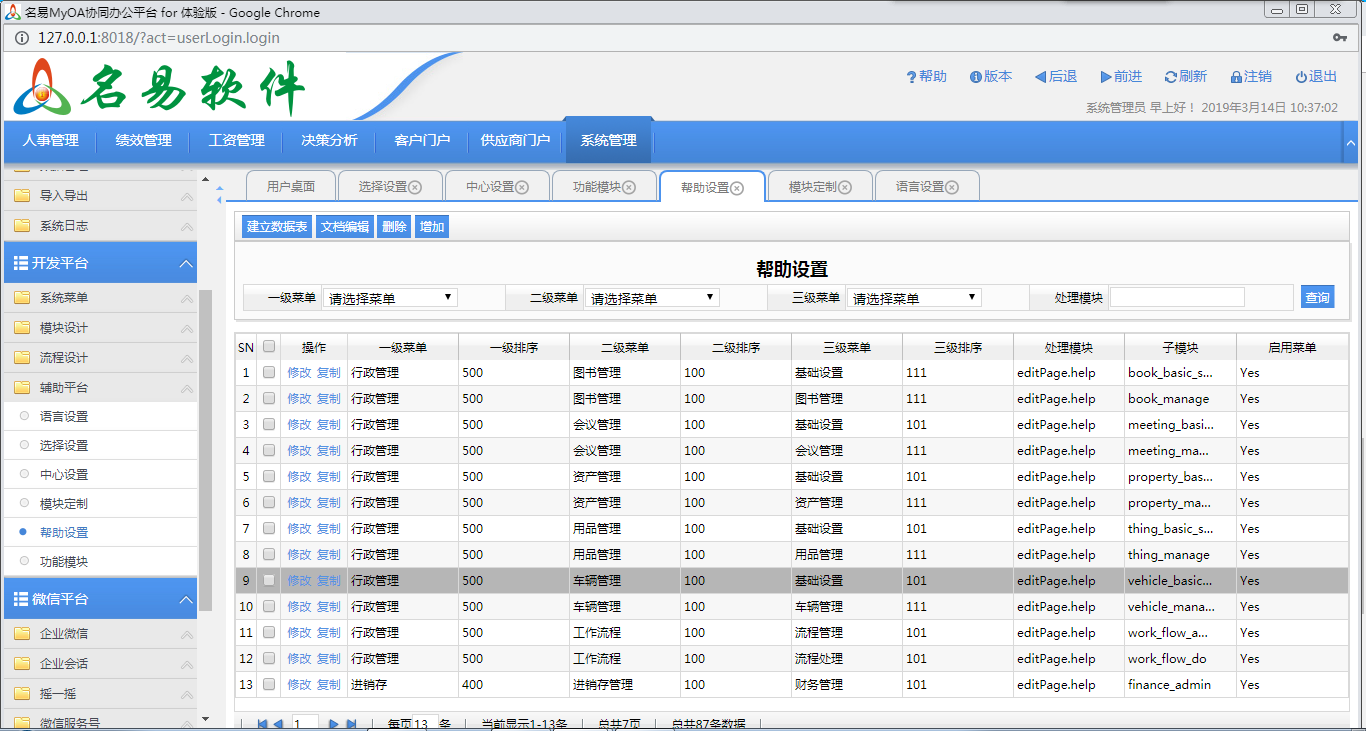Click the 刷新 refresh icon
Image resolution: width=1366 pixels, height=731 pixels.
(1170, 77)
